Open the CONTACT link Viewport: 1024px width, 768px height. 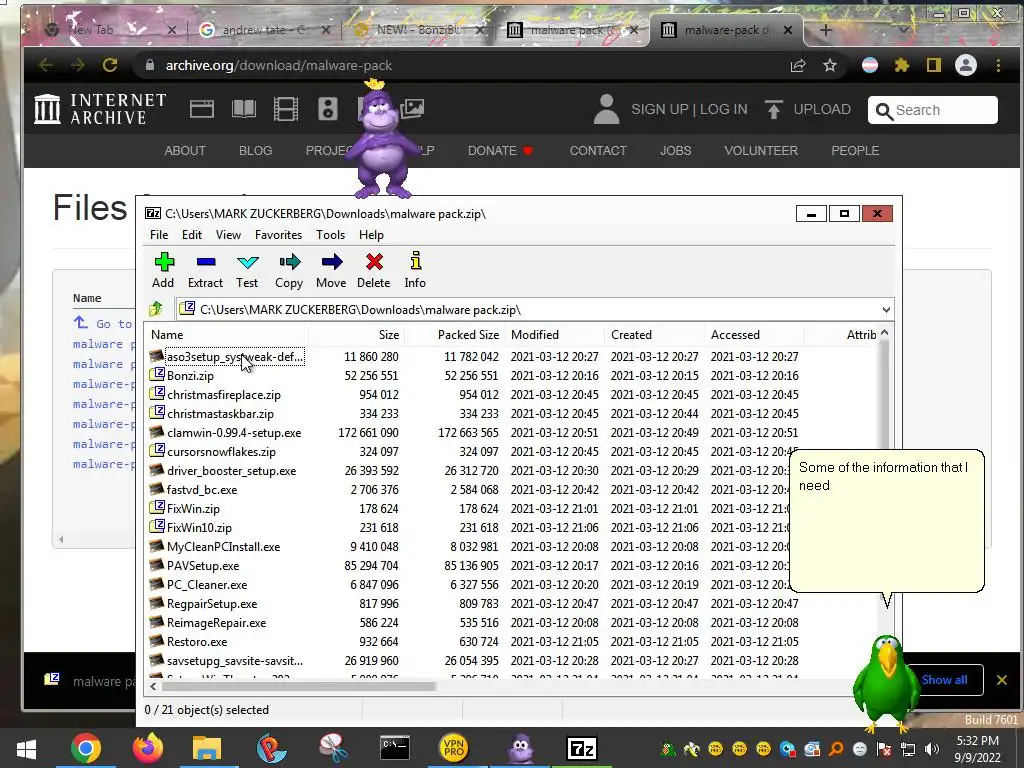pos(598,151)
